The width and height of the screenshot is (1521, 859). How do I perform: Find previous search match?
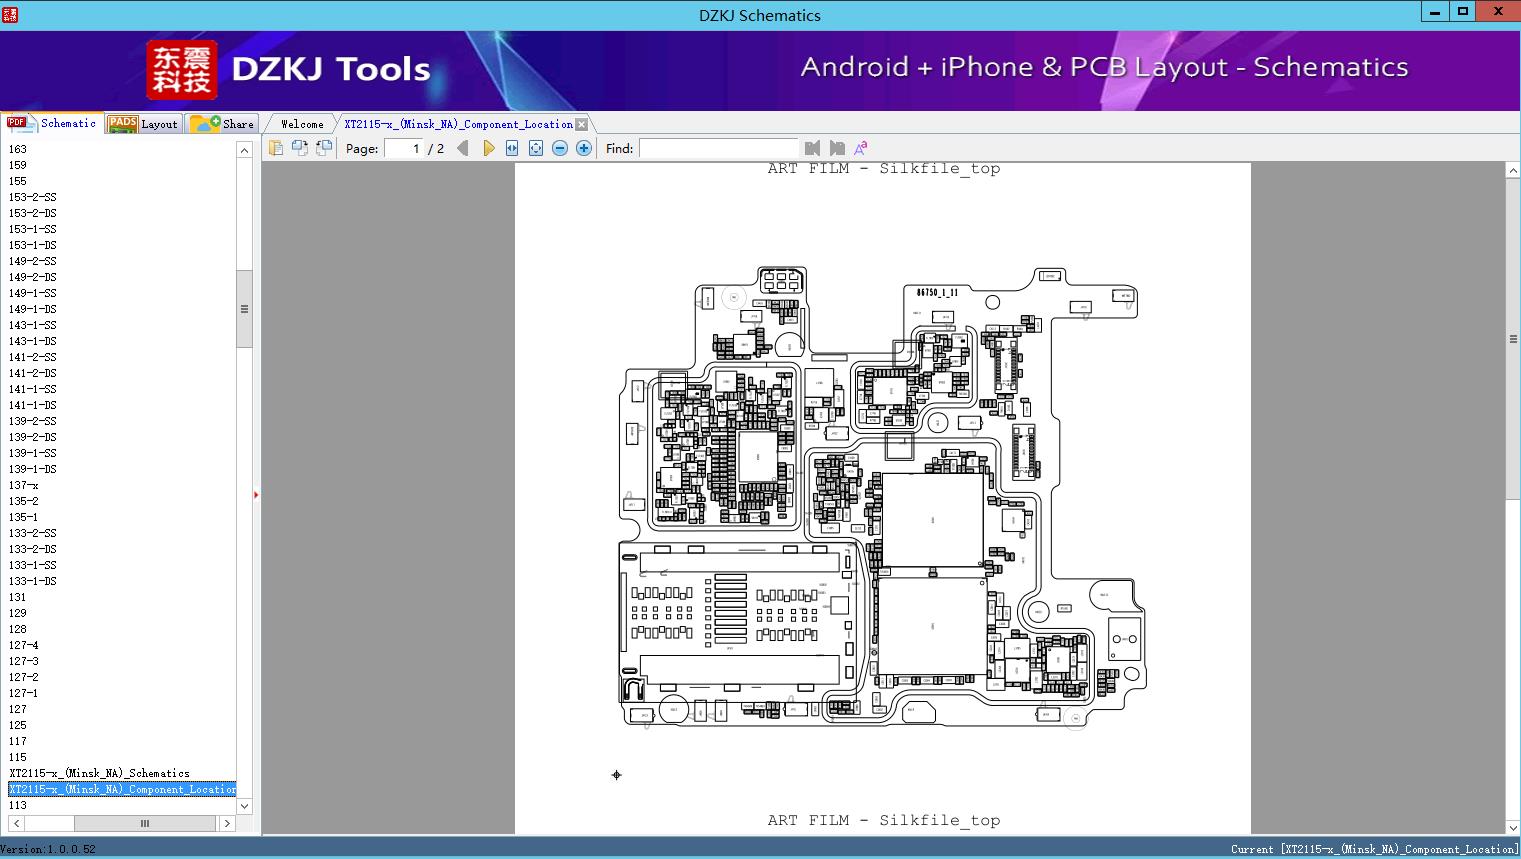coord(812,148)
